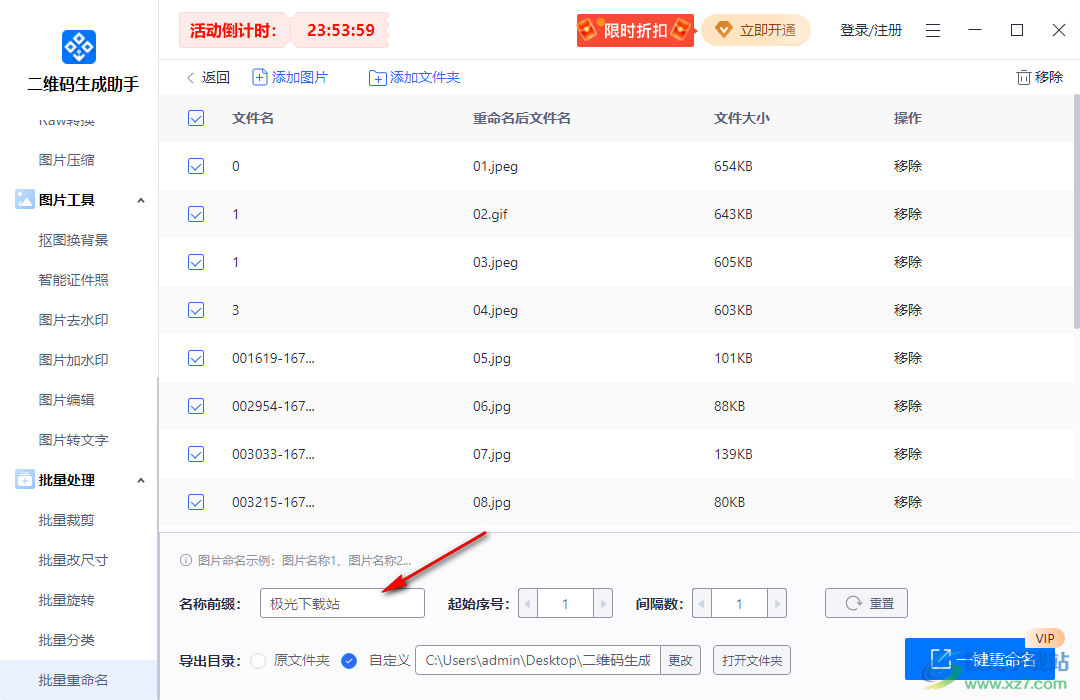The width and height of the screenshot is (1080, 700).
Task: Click the 批量处理 sidebar section icon
Action: [x=23, y=479]
